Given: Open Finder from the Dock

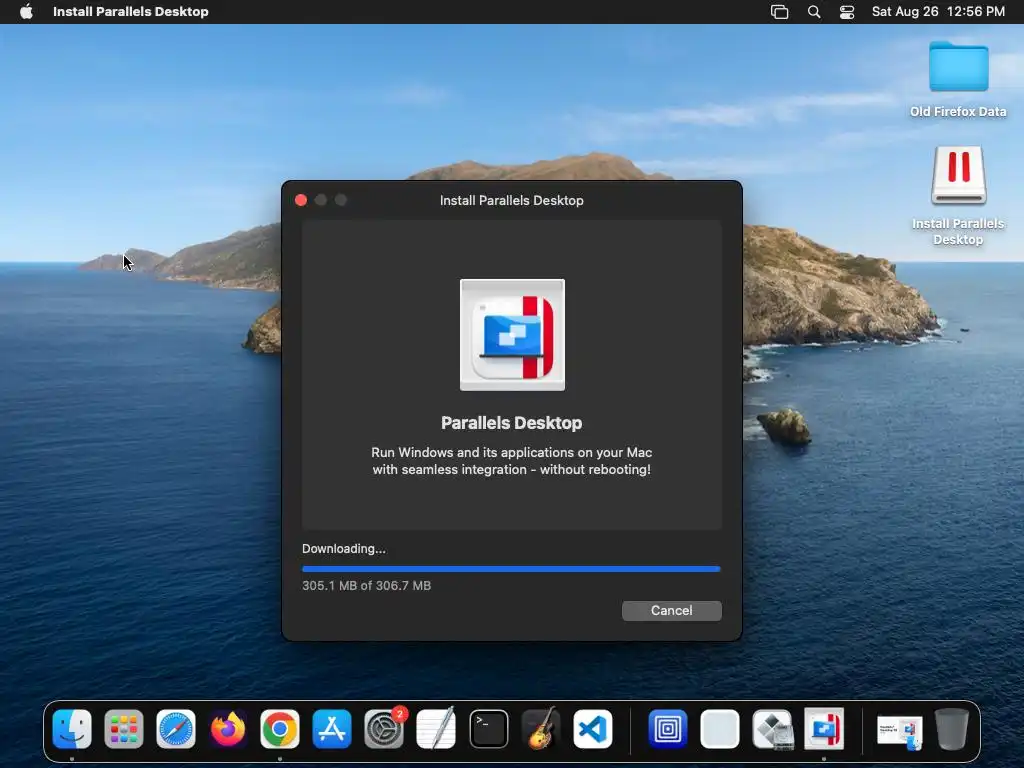Looking at the screenshot, I should coord(72,729).
